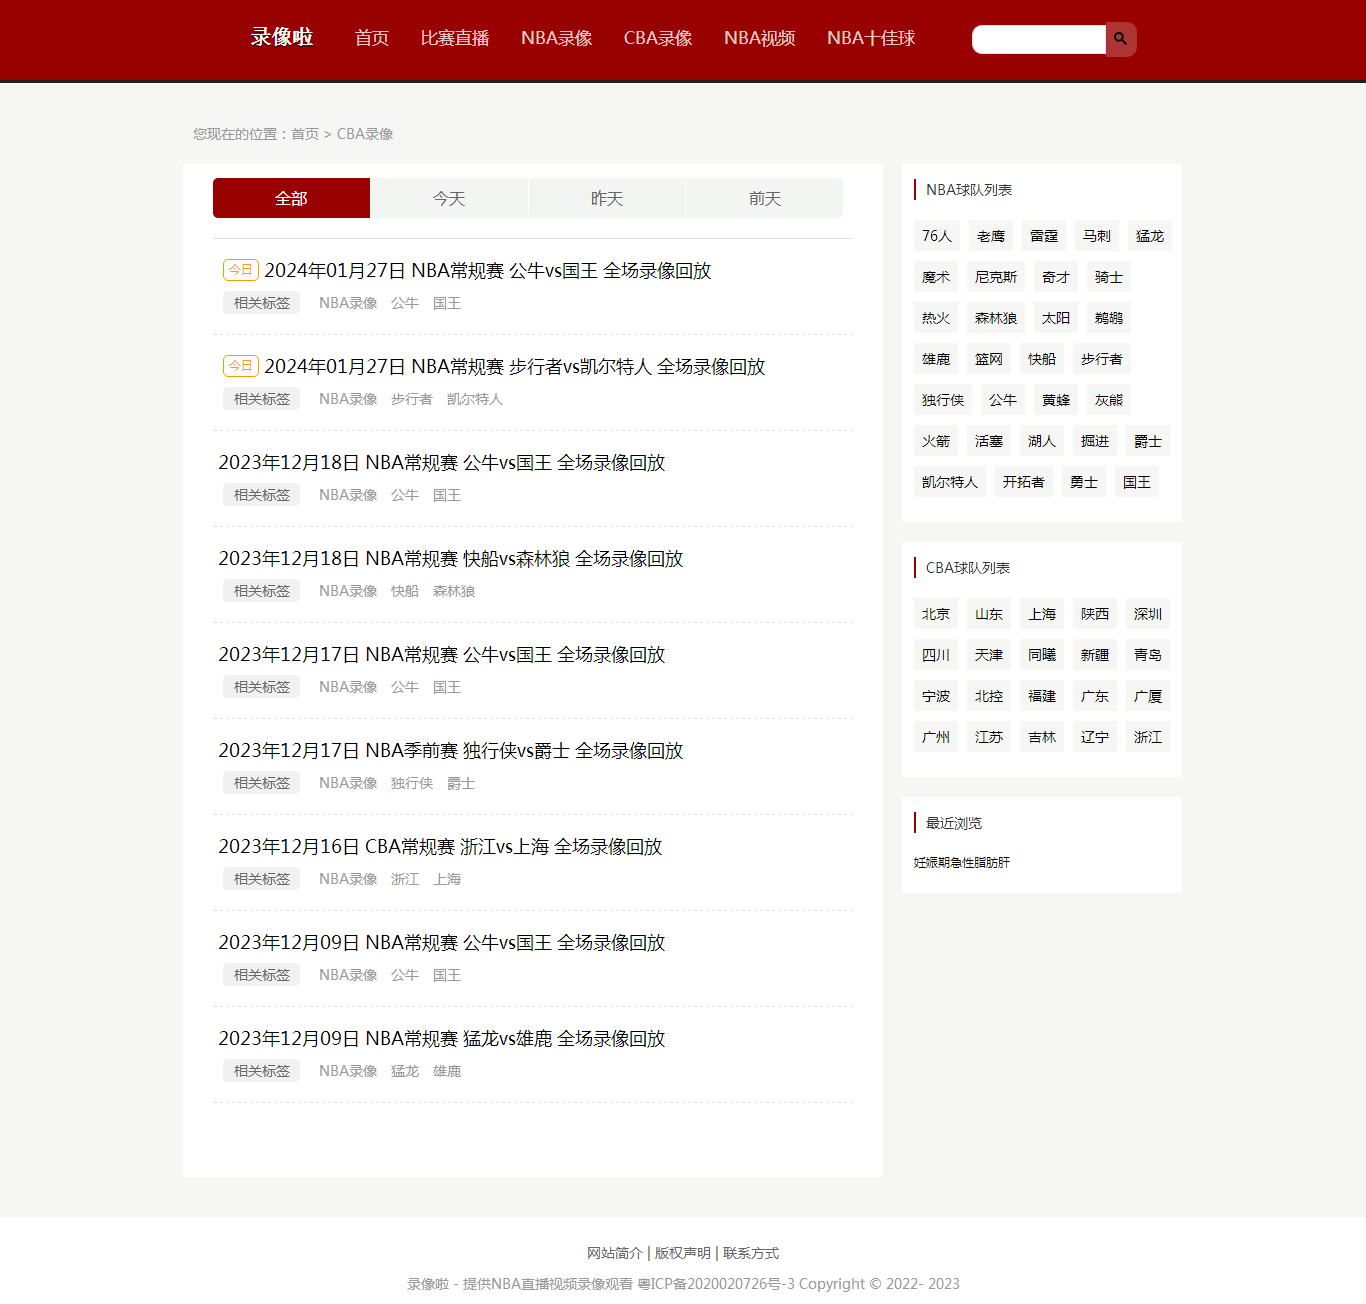This screenshot has height=1304, width=1366.
Task: Open 2024年01月27日 步行者vs凯尔特人 replay
Action: pos(514,367)
